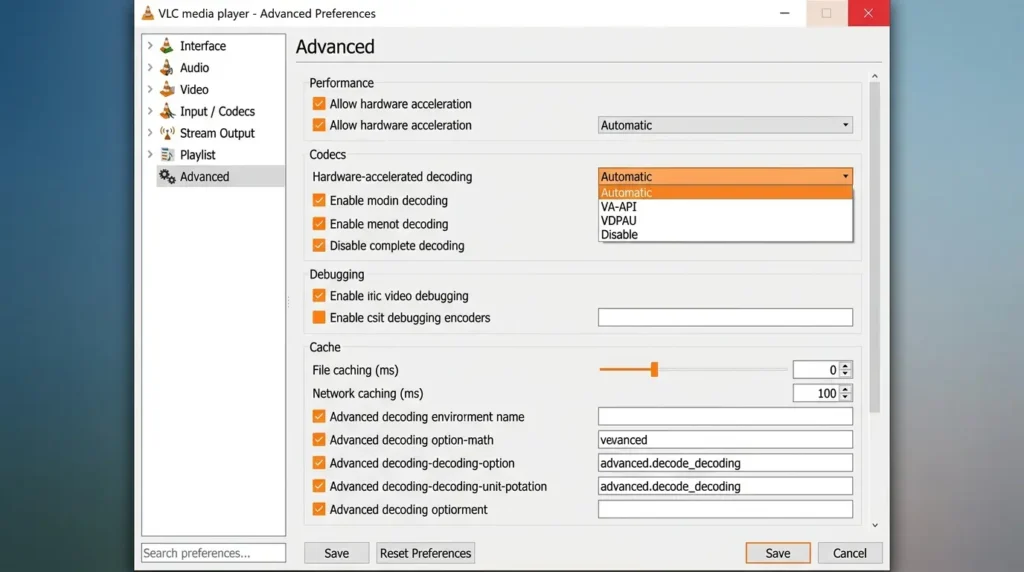Image resolution: width=1024 pixels, height=572 pixels.
Task: Click the highlighted Save button at right
Action: click(x=778, y=552)
